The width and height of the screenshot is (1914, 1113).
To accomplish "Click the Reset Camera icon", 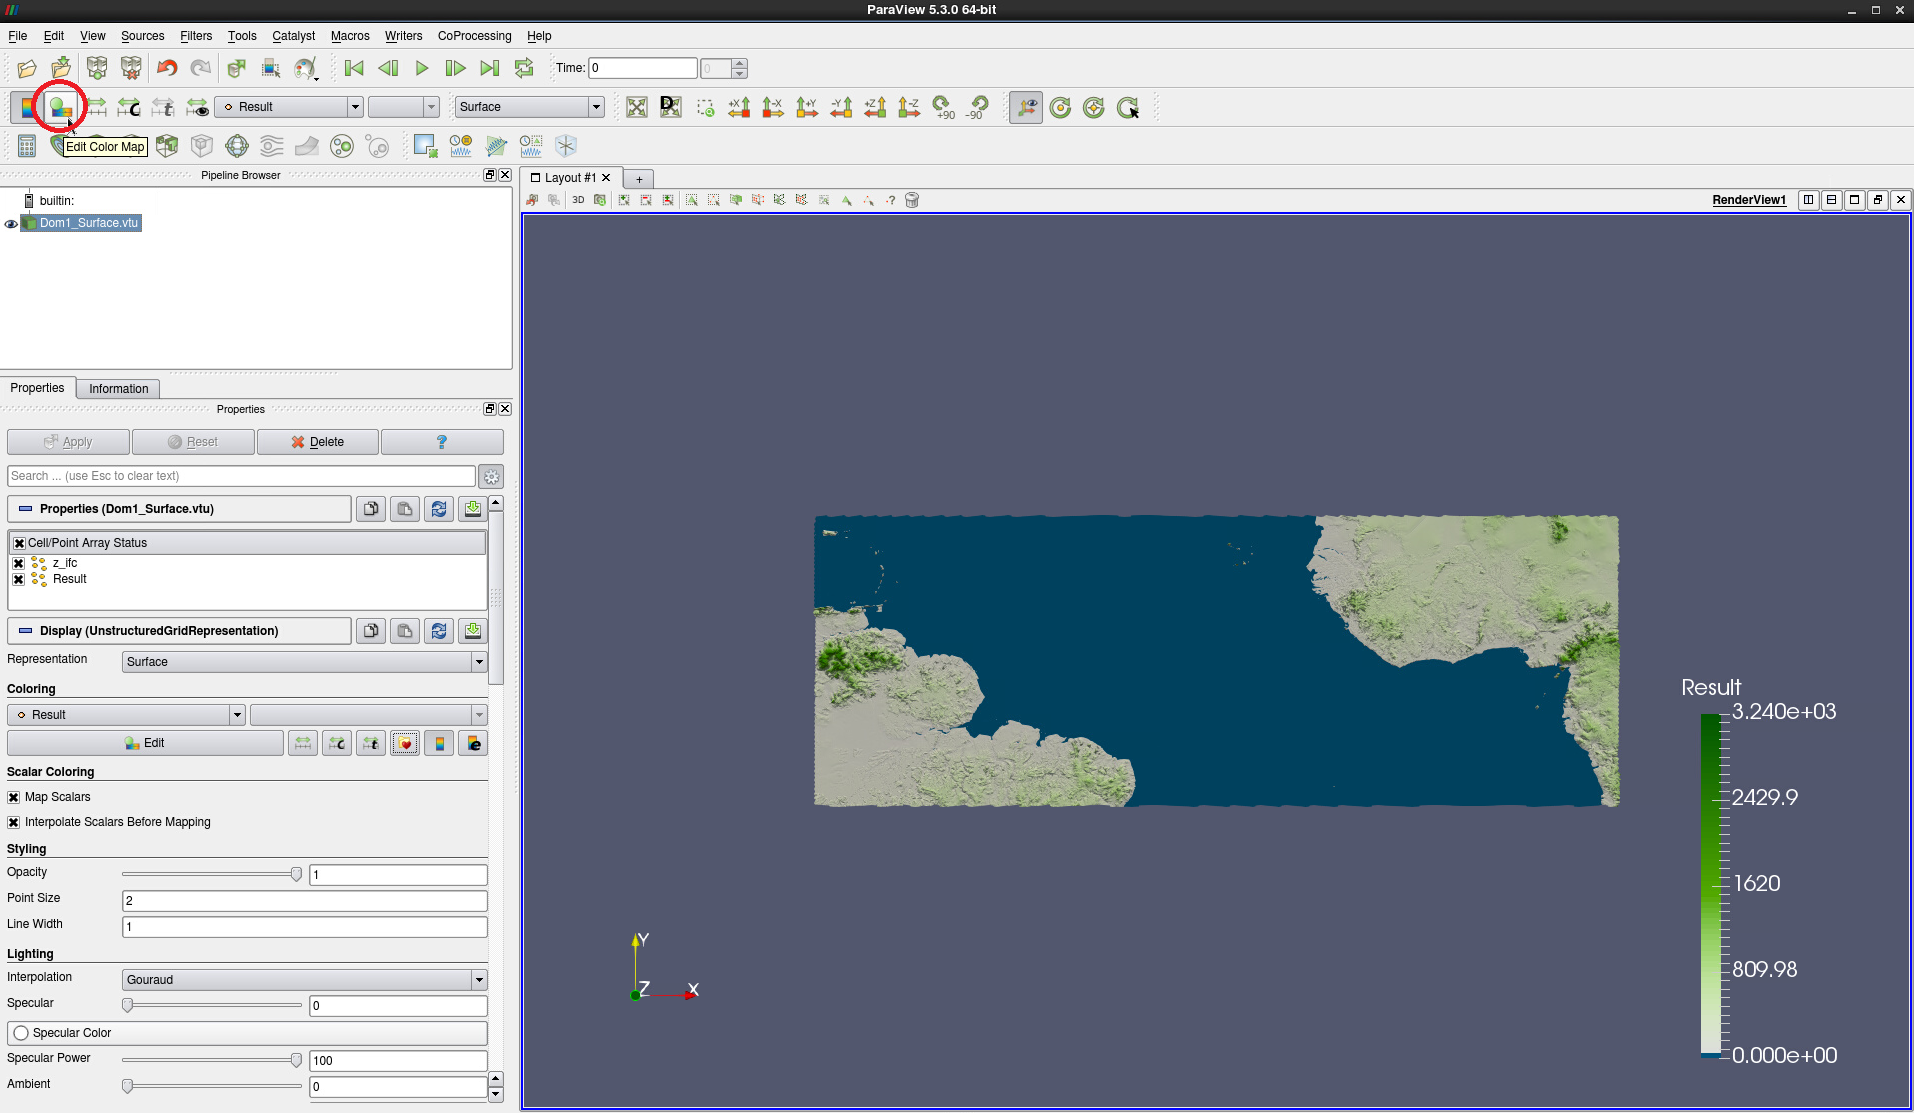I will [x=637, y=107].
